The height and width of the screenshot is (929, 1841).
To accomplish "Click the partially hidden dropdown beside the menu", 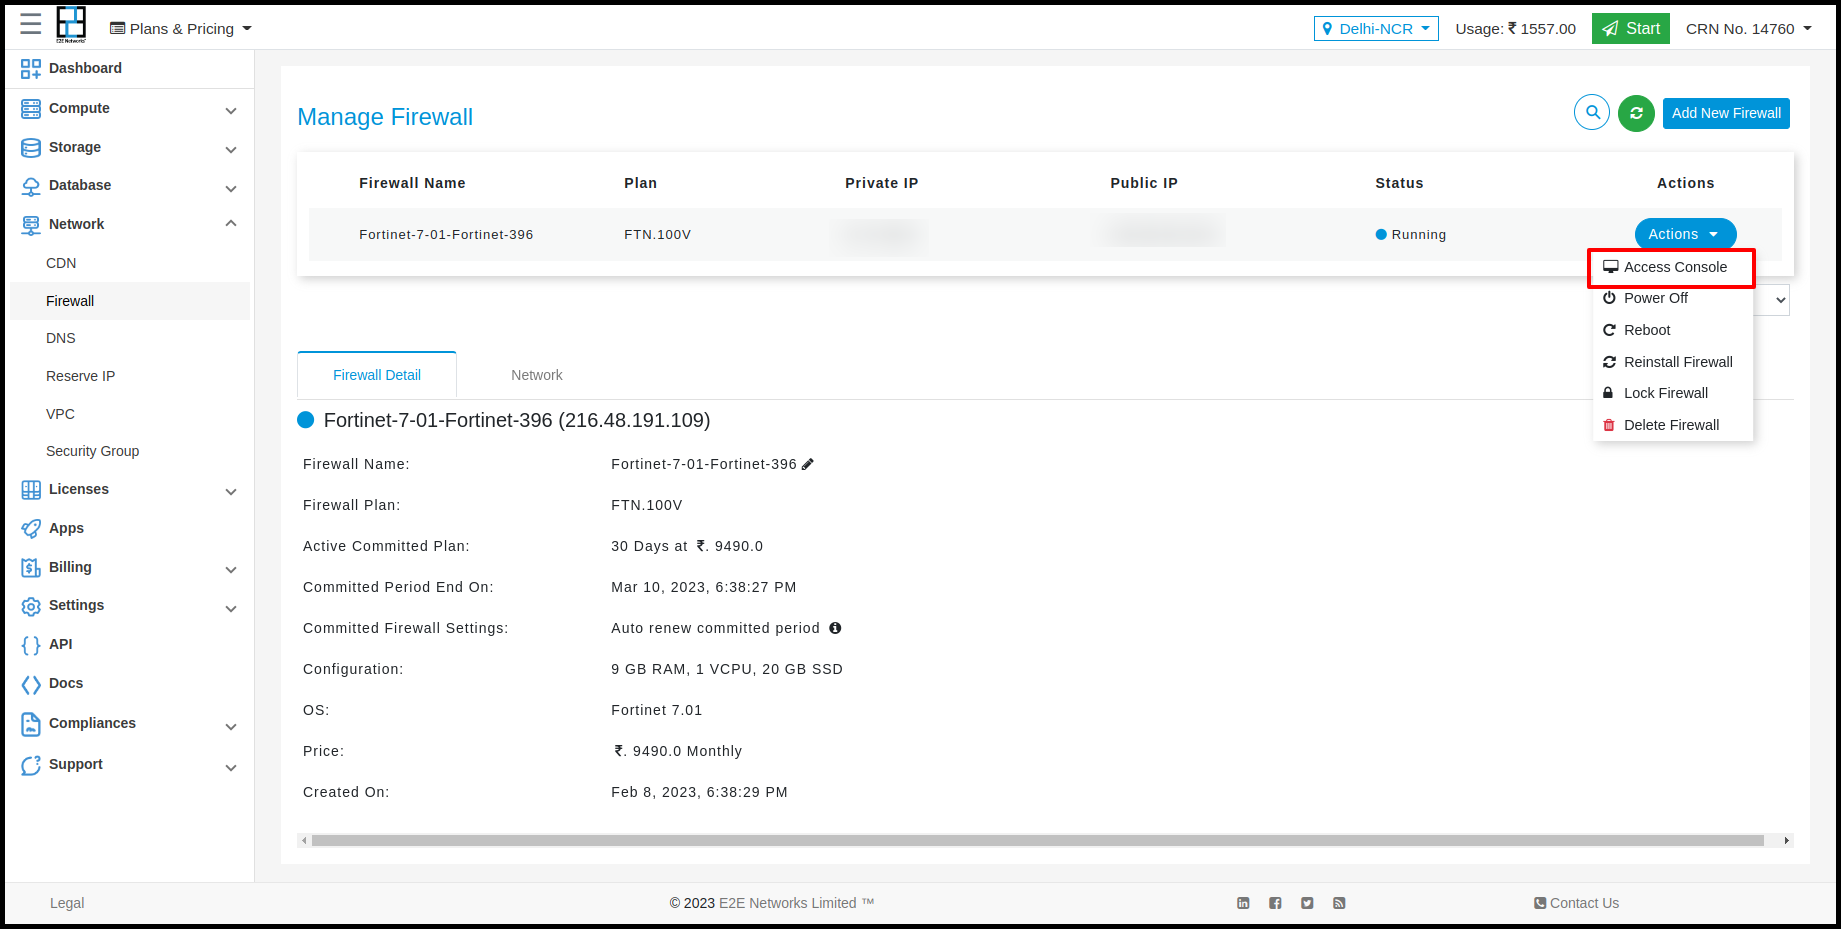I will 1774,300.
